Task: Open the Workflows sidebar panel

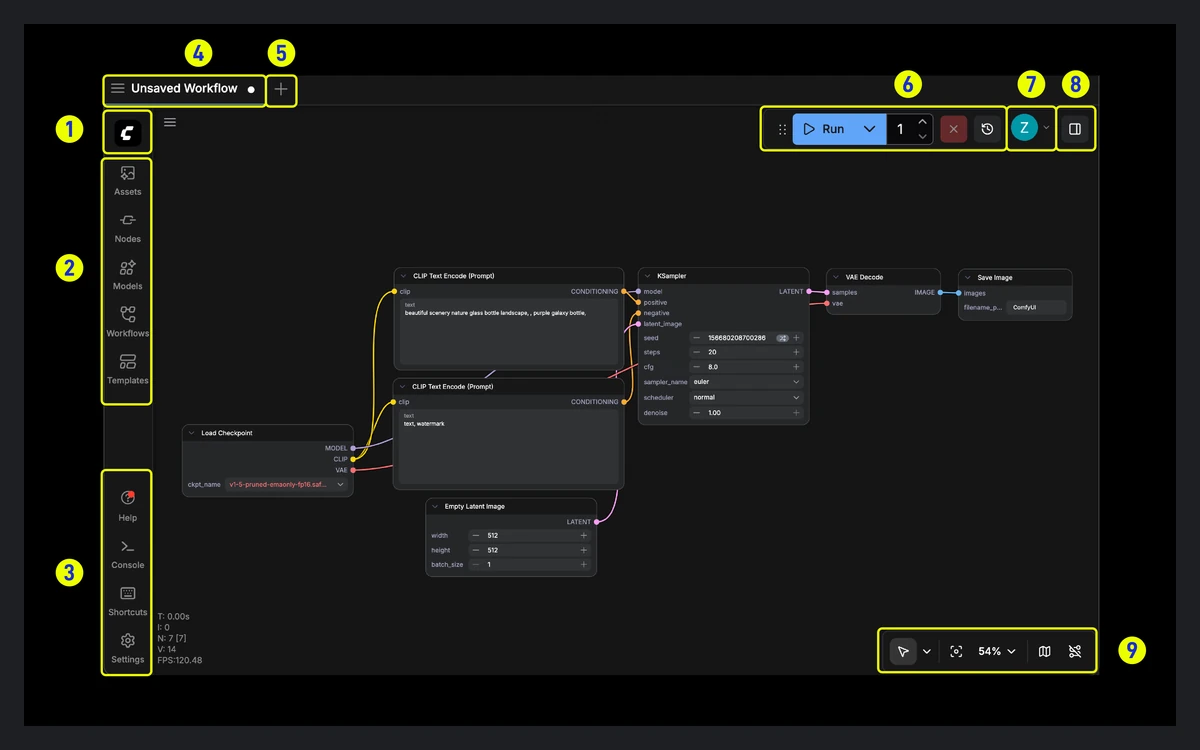Action: coord(128,322)
